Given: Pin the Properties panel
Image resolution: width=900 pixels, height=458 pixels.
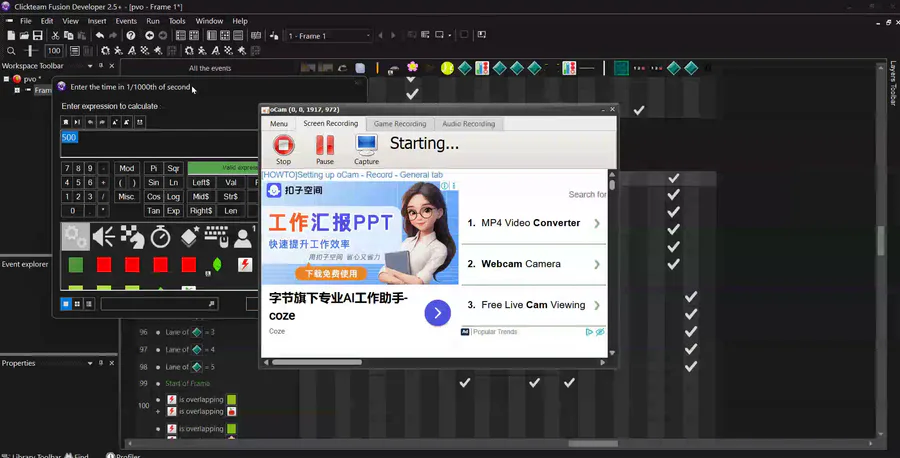Looking at the screenshot, I should pyautogui.click(x=101, y=363).
